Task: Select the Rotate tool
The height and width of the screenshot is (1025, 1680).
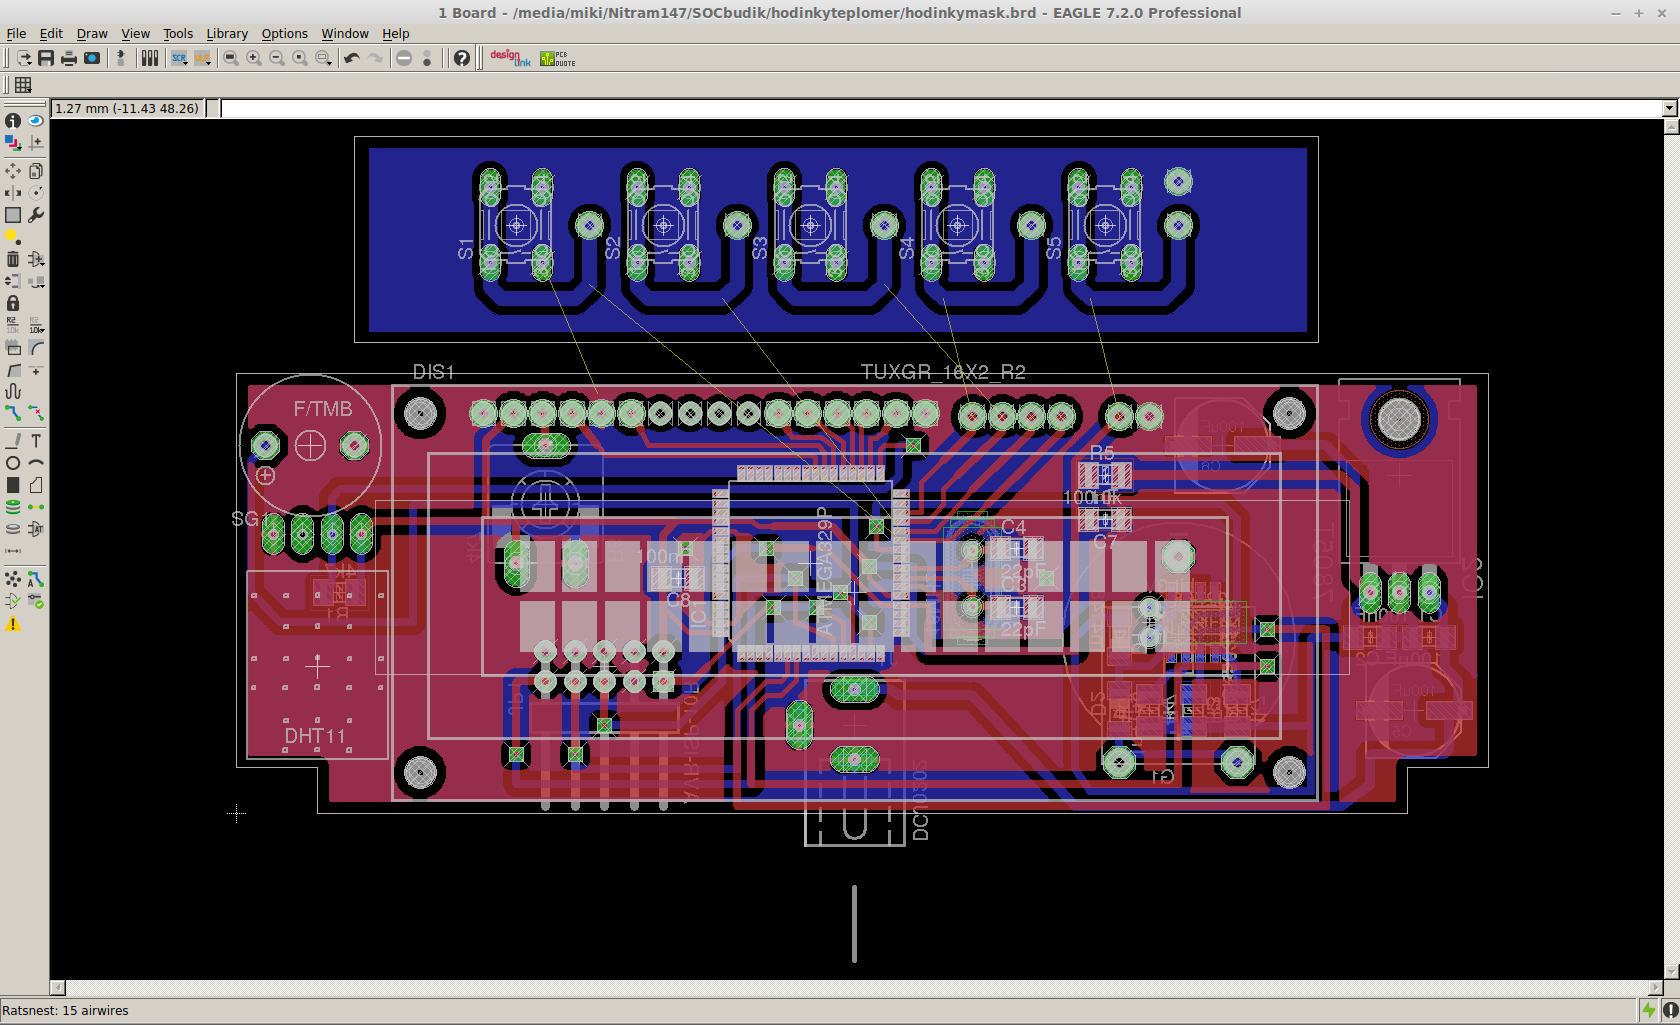Action: pos(36,192)
